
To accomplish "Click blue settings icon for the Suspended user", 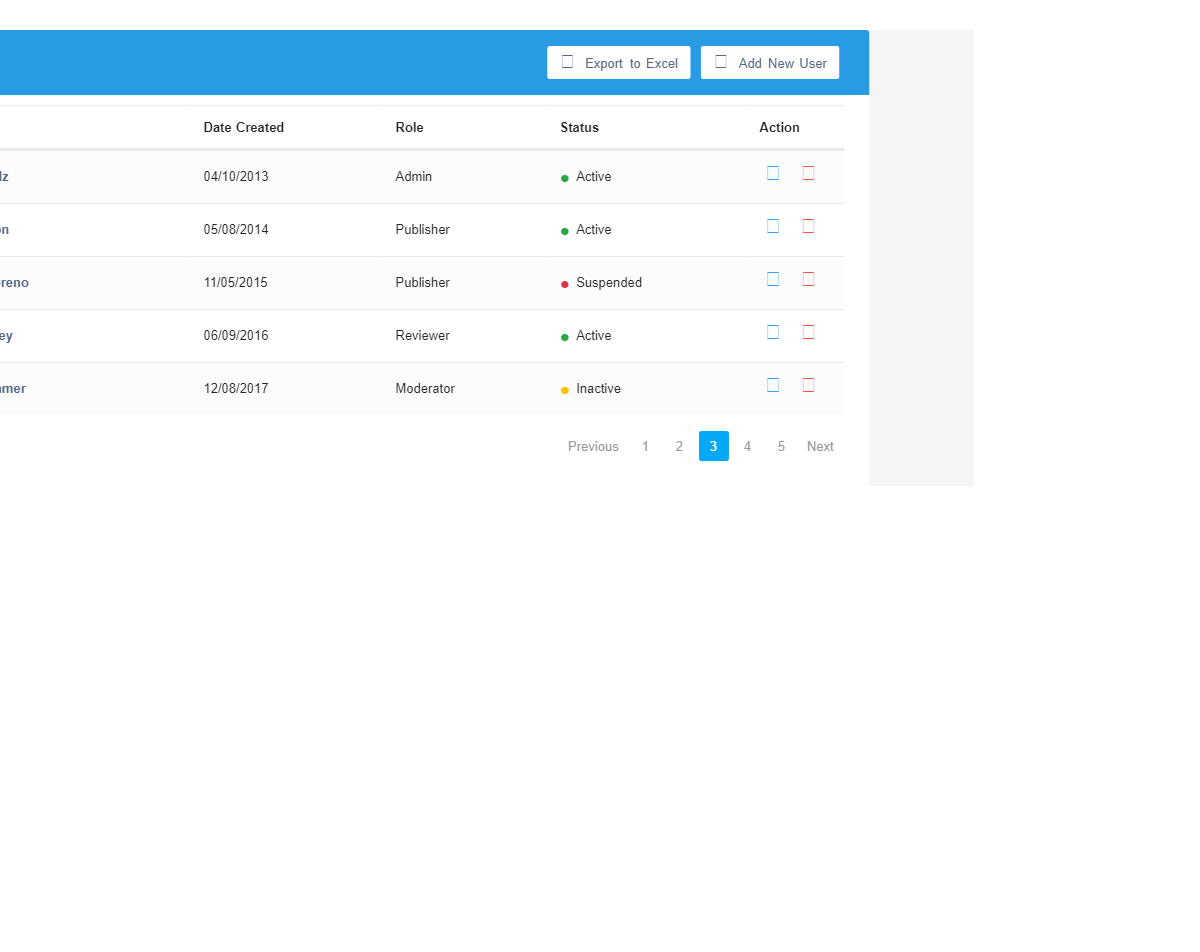I will pos(772,279).
